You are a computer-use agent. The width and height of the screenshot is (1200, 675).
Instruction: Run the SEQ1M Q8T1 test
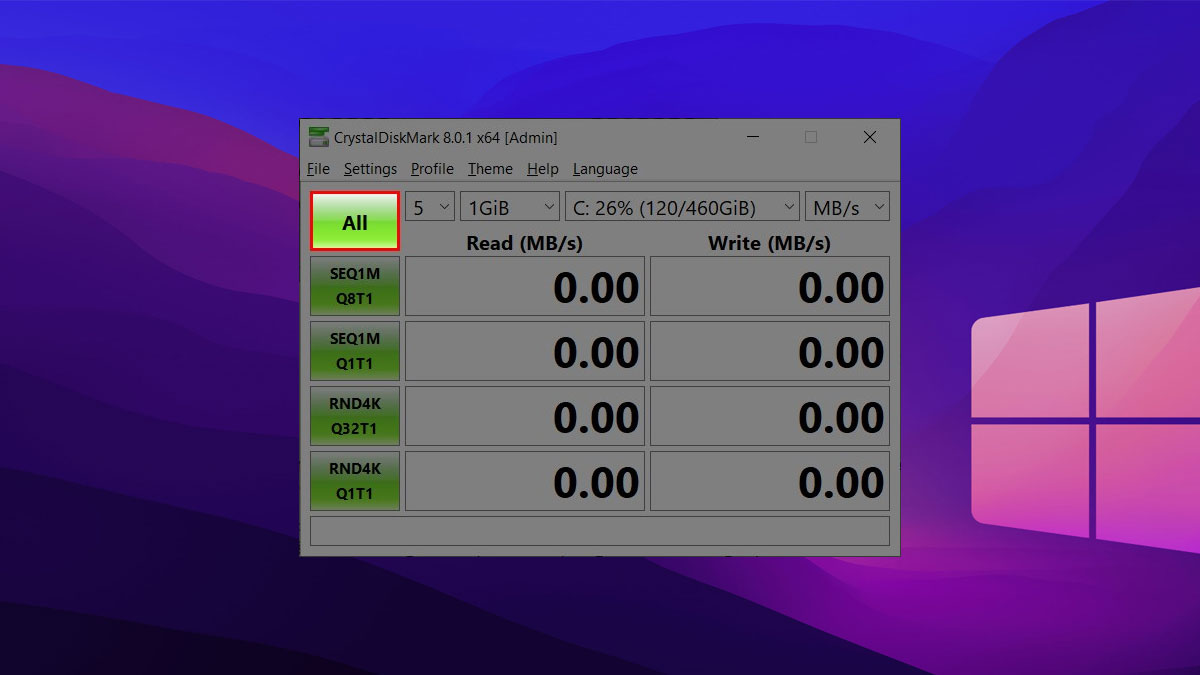355,286
